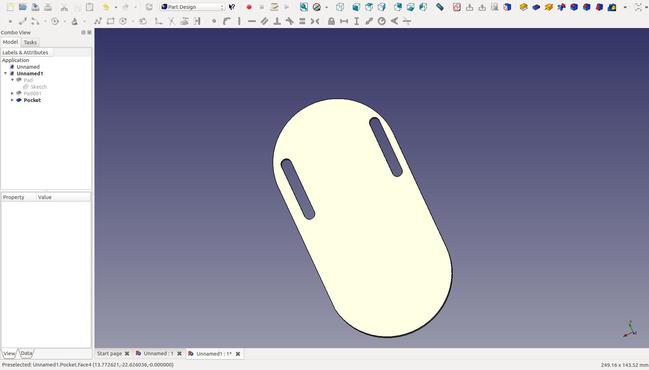Switch to the Start page tab
This screenshot has width=649, height=370.
(x=109, y=353)
